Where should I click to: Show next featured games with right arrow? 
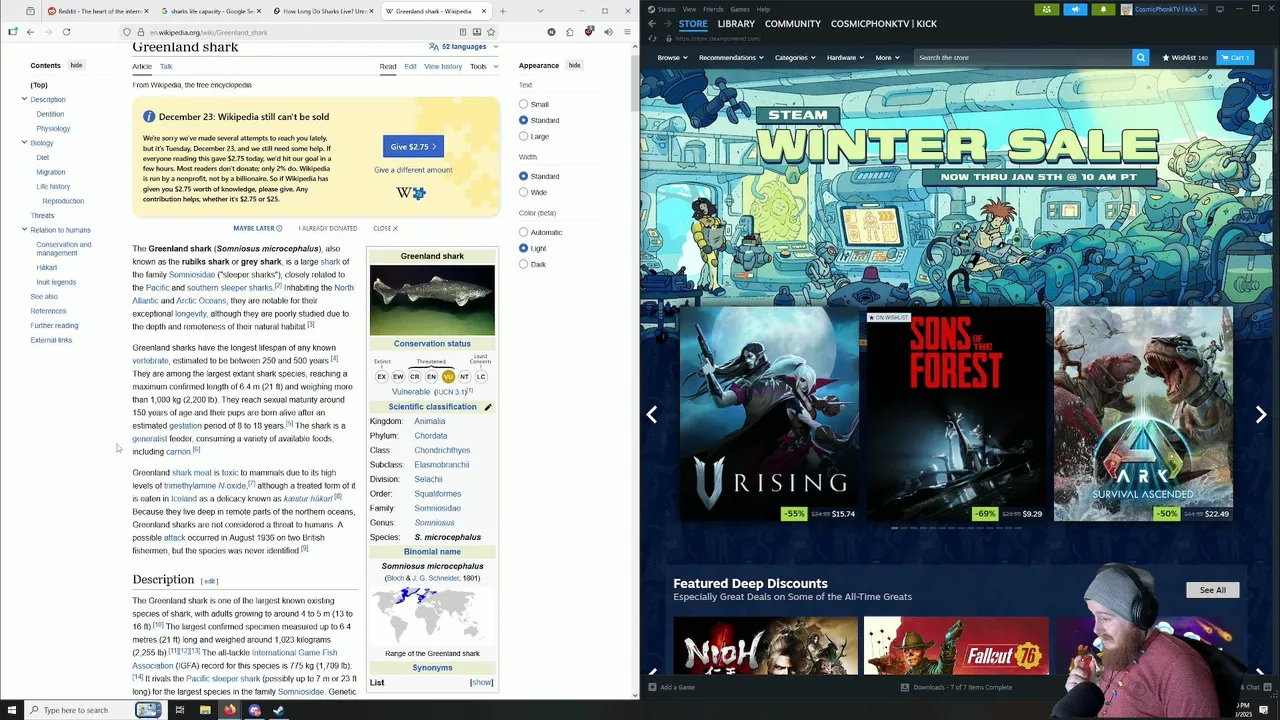pos(1261,414)
